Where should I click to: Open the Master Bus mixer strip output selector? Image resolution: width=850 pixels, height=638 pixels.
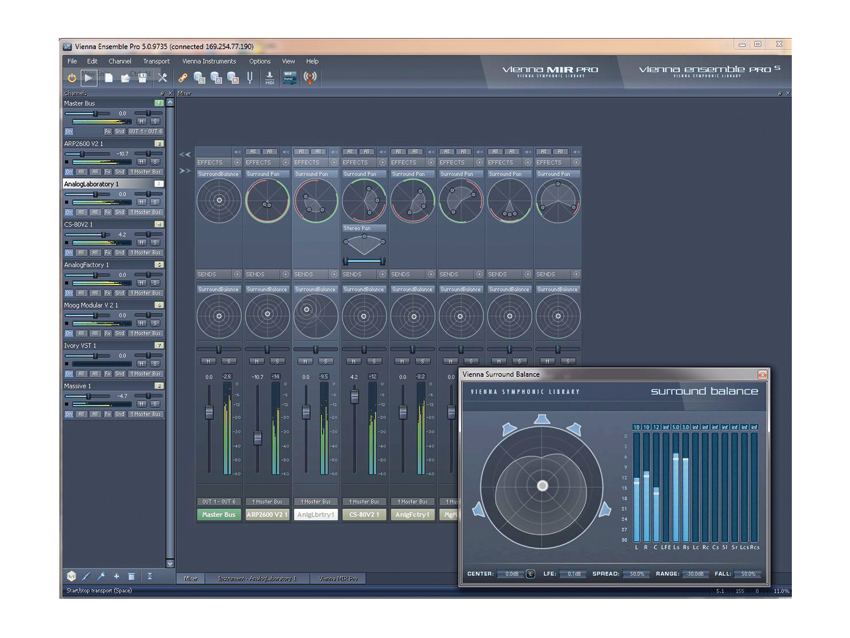[218, 502]
